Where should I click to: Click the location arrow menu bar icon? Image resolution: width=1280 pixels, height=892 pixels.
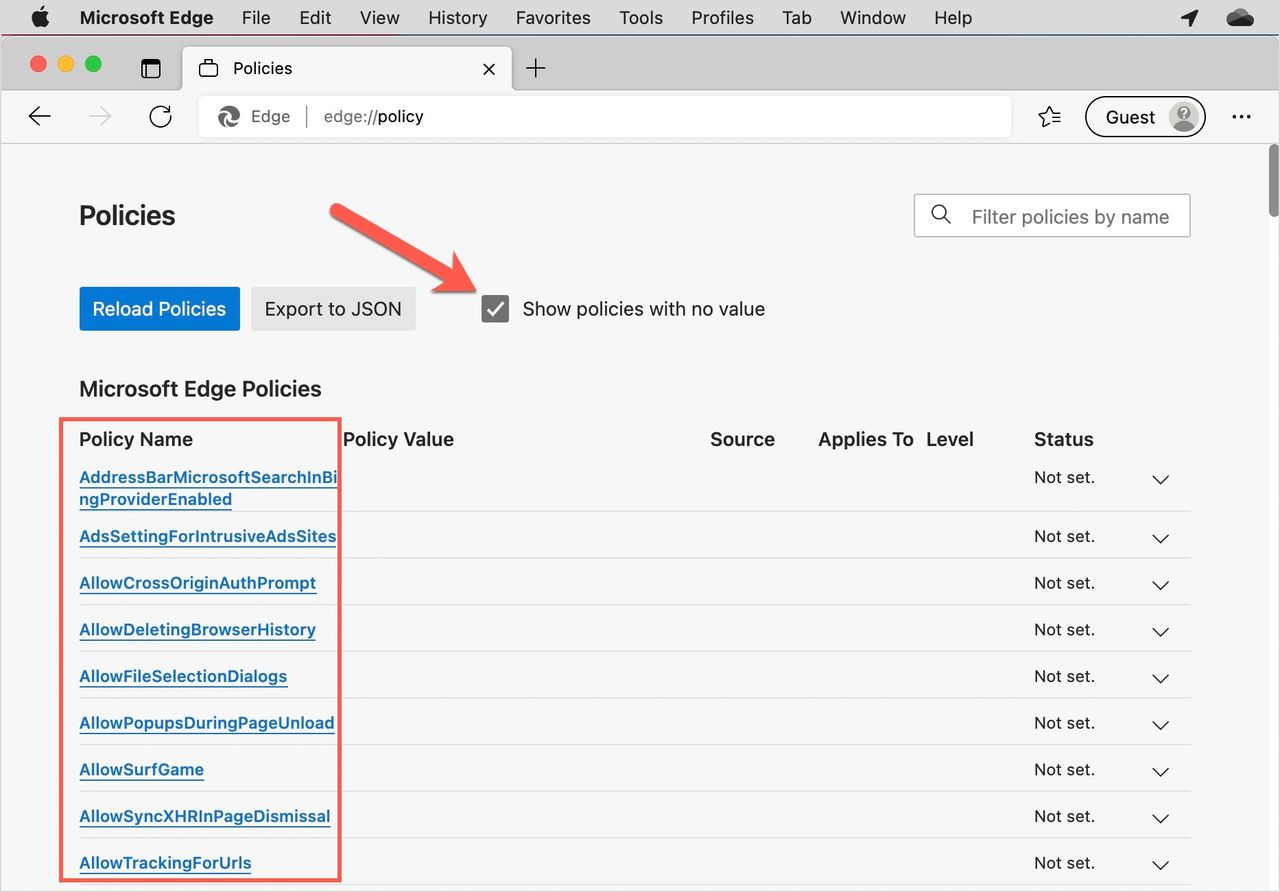pos(1189,18)
